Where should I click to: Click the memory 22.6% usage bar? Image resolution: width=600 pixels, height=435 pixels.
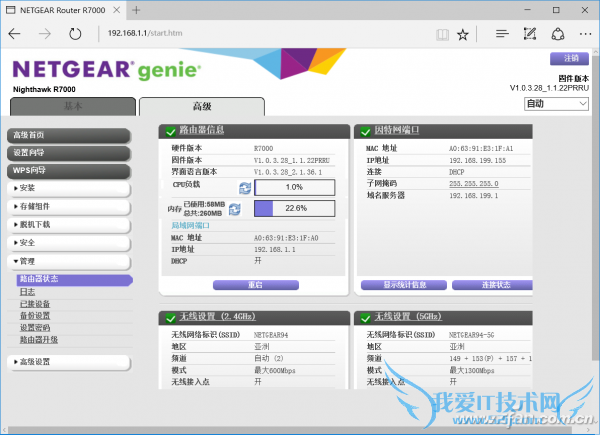point(295,209)
